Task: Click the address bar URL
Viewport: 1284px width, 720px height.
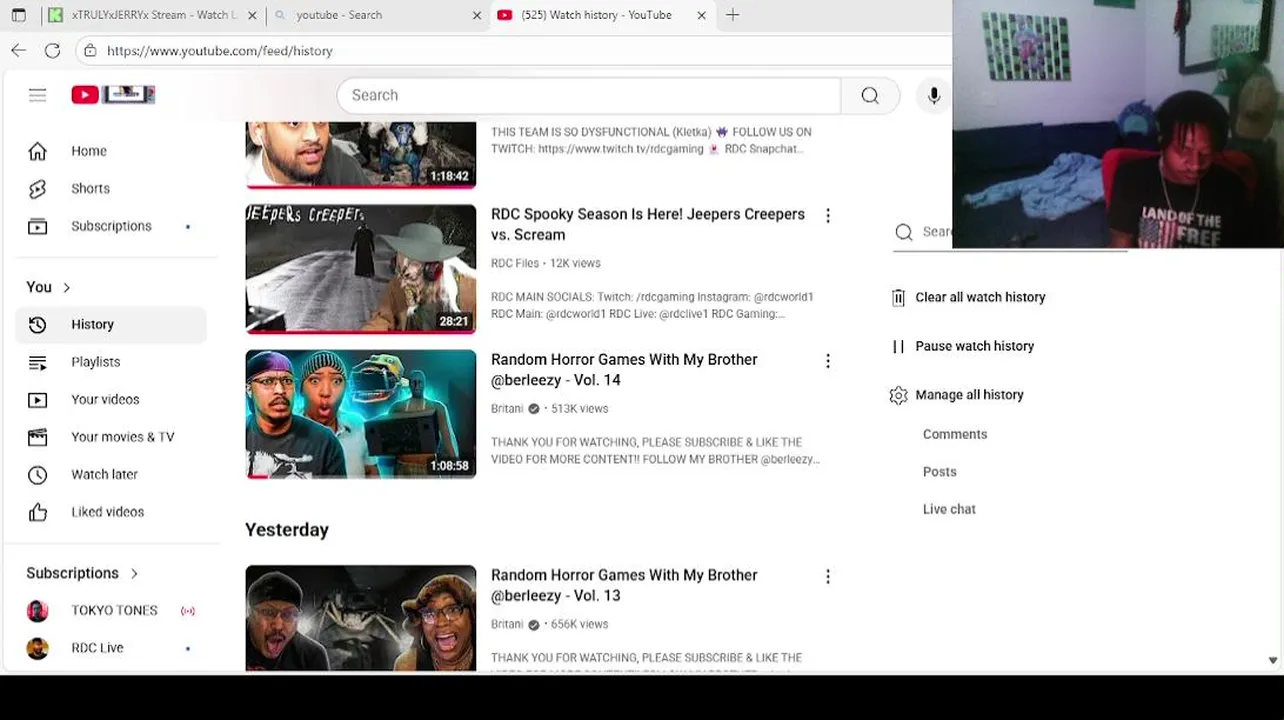Action: pyautogui.click(x=220, y=51)
